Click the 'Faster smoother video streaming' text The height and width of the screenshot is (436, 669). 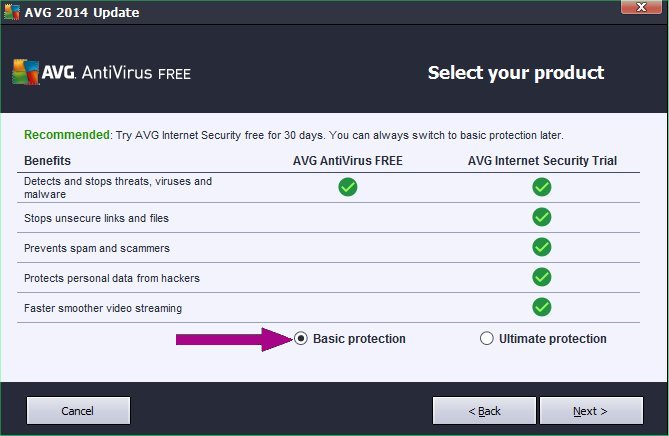(103, 308)
